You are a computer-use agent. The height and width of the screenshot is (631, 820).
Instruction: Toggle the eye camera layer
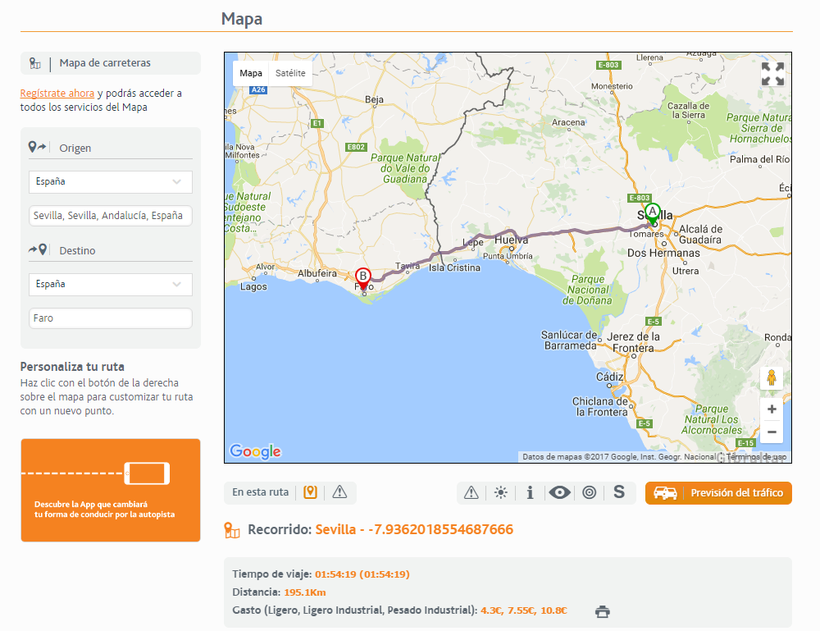(x=560, y=493)
